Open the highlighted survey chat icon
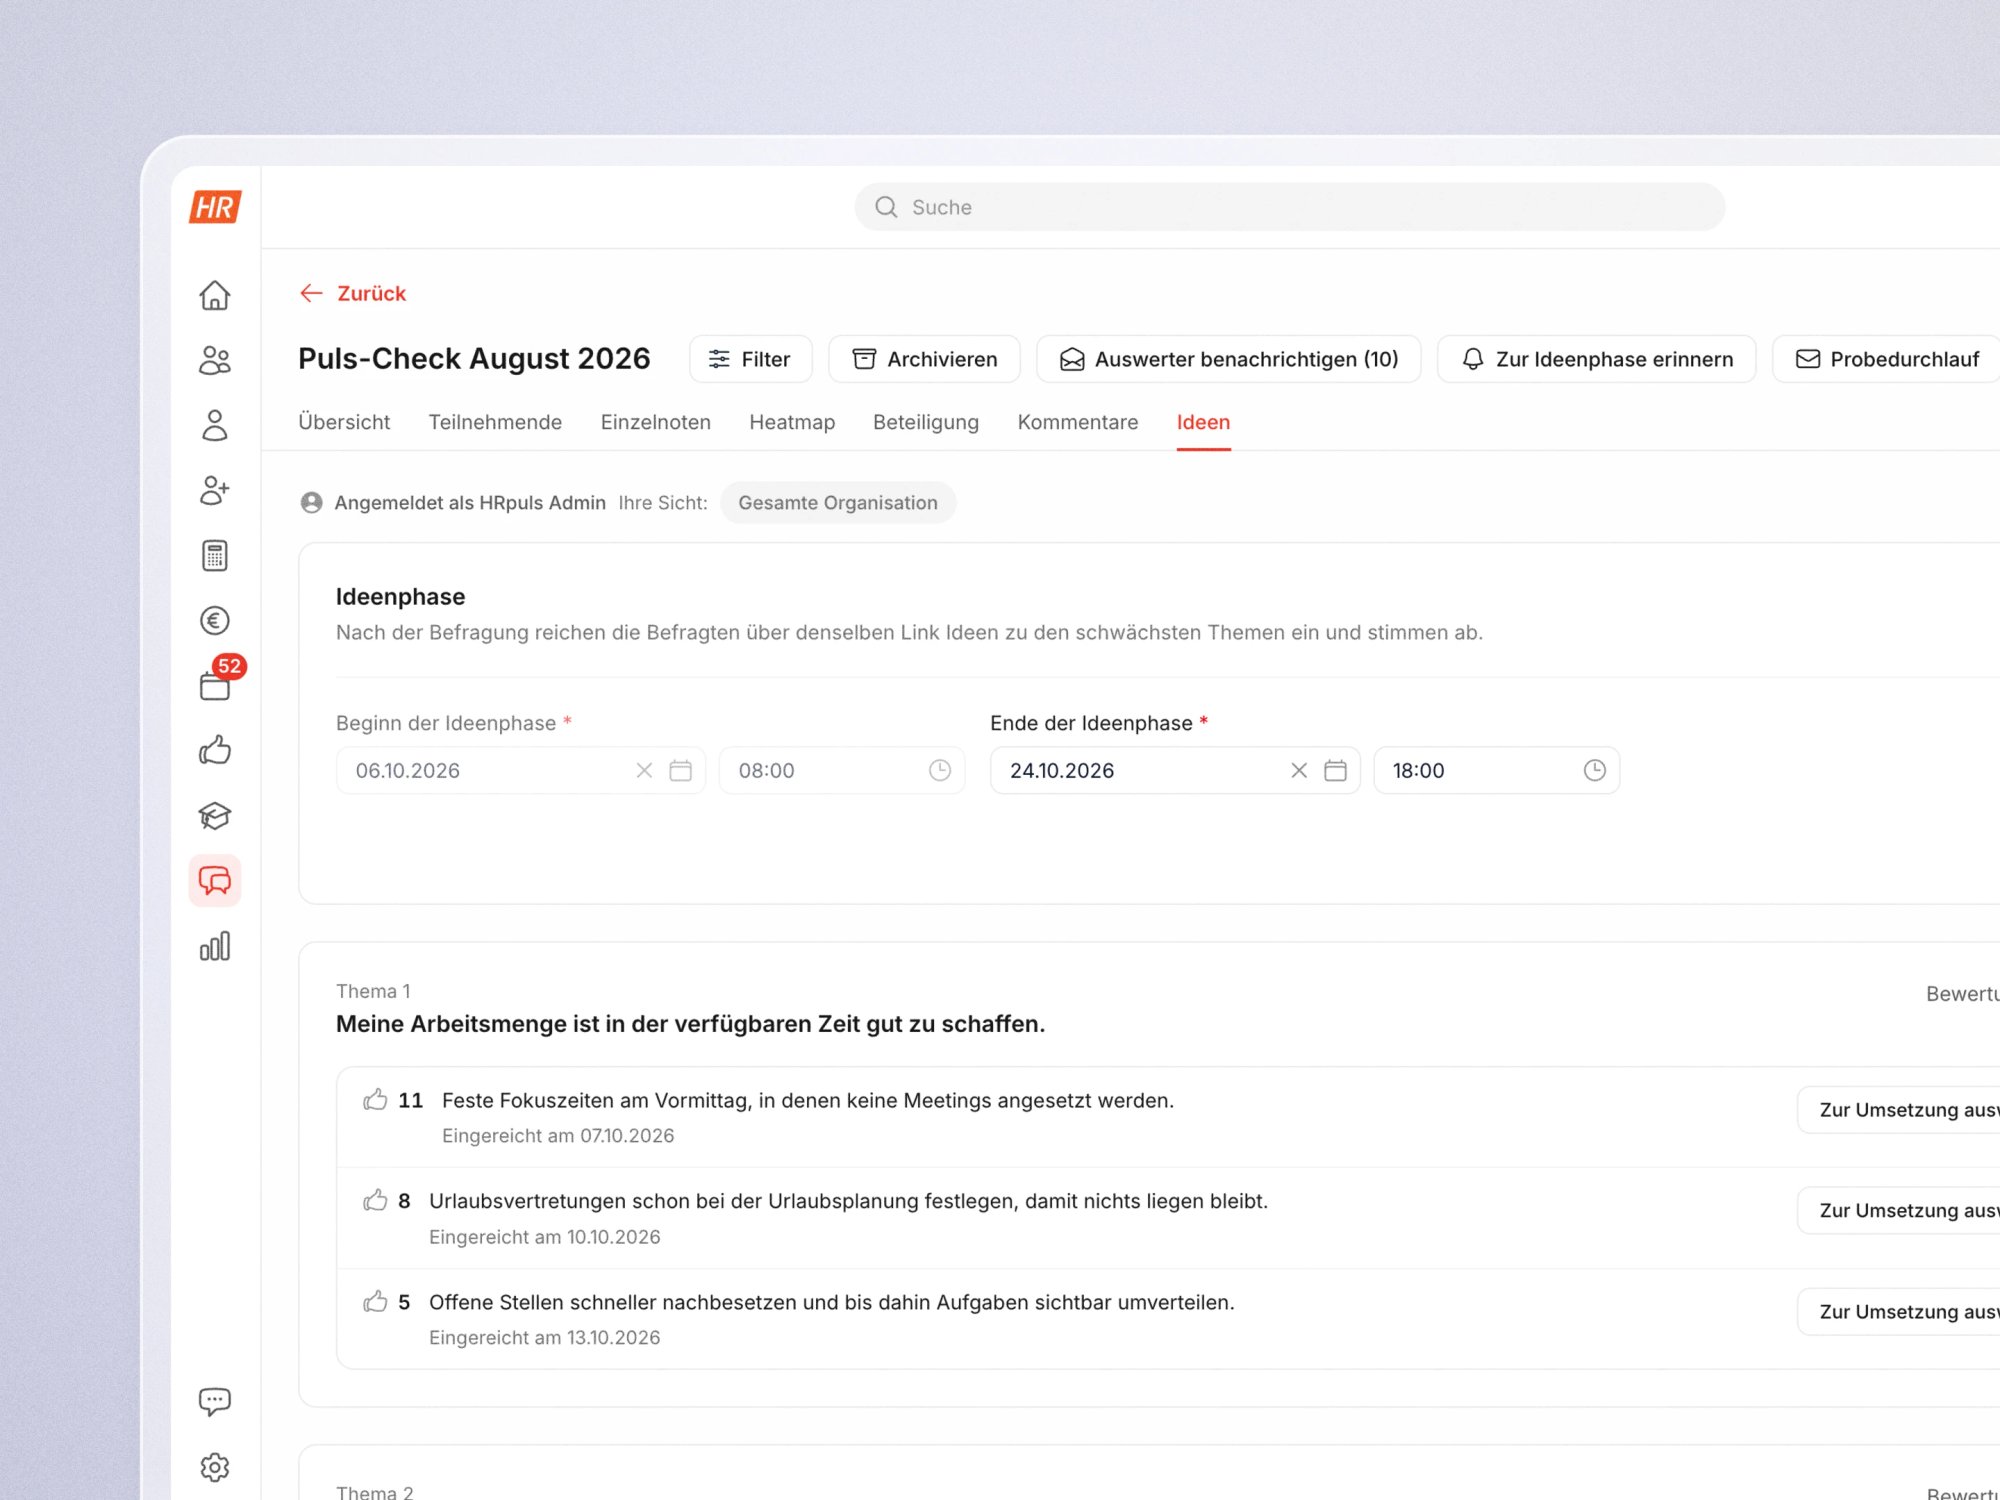The image size is (2000, 1500). click(214, 880)
